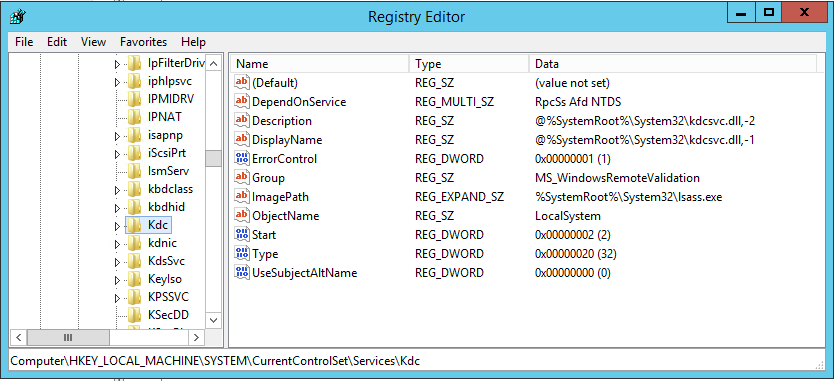Image resolution: width=835 pixels, height=381 pixels.
Task: Click the isapnp folder icon
Action: [135, 135]
